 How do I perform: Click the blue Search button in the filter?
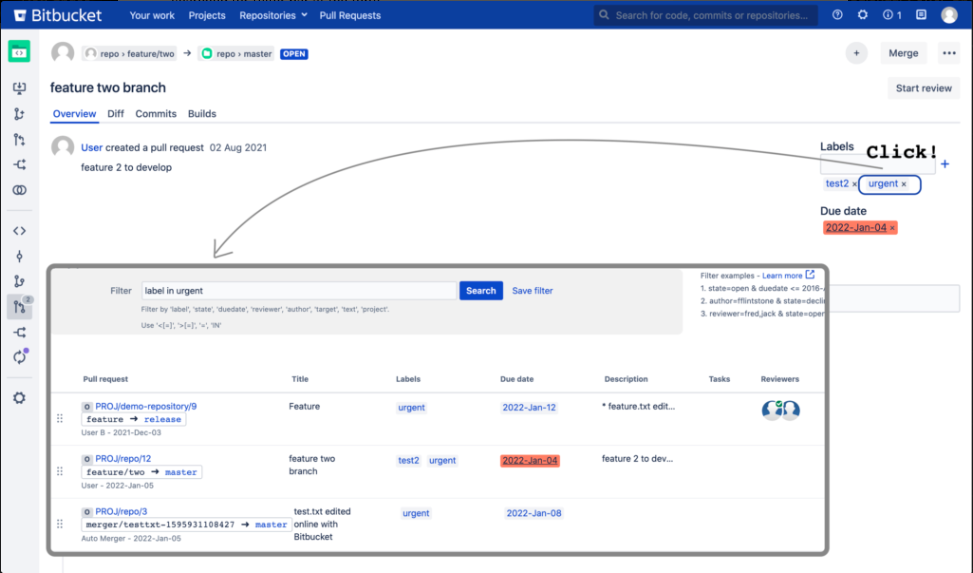click(481, 291)
